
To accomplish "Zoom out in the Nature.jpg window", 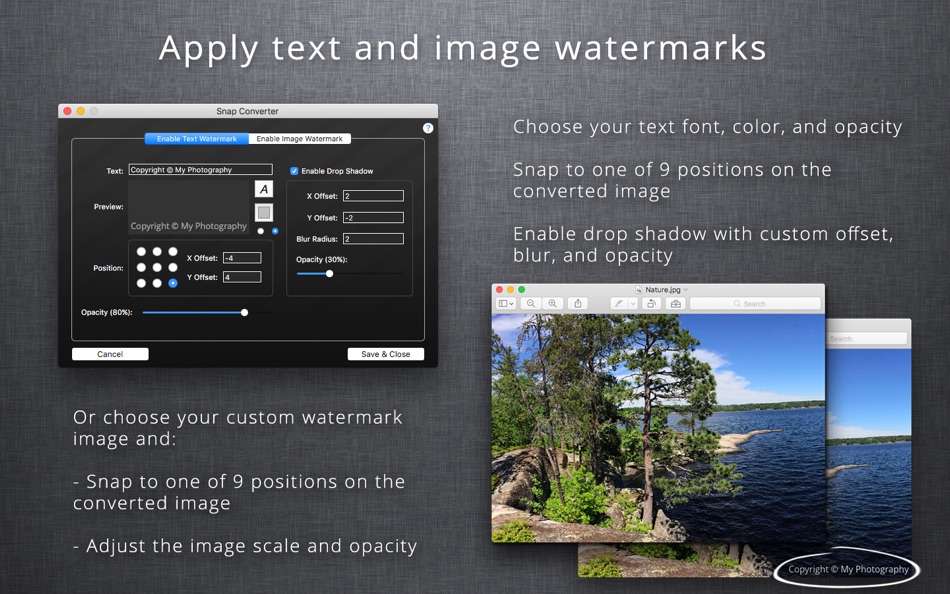I will coord(531,303).
